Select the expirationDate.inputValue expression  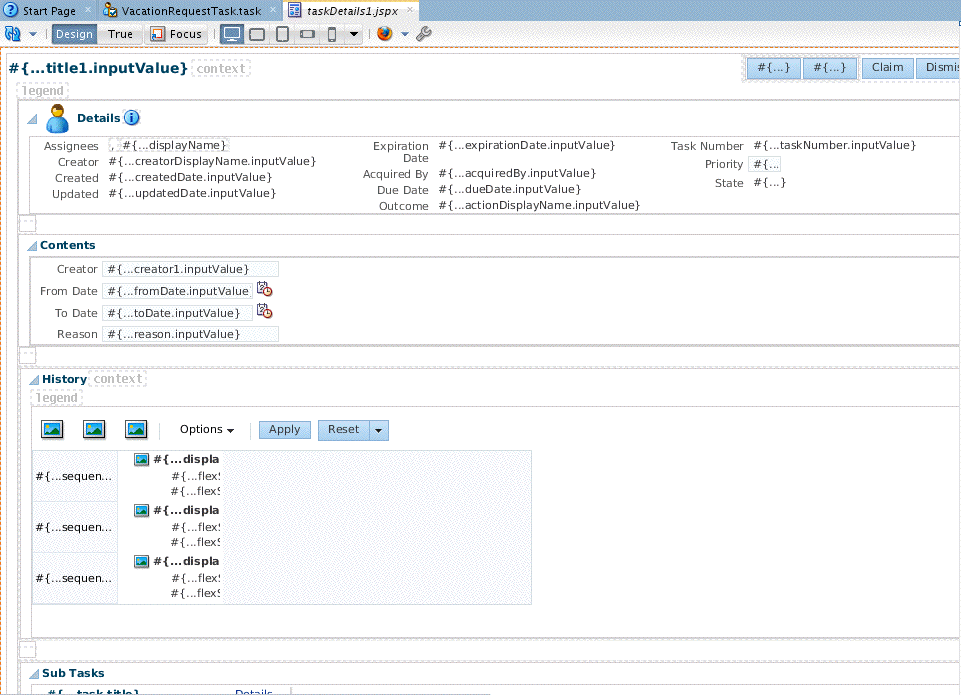526,145
